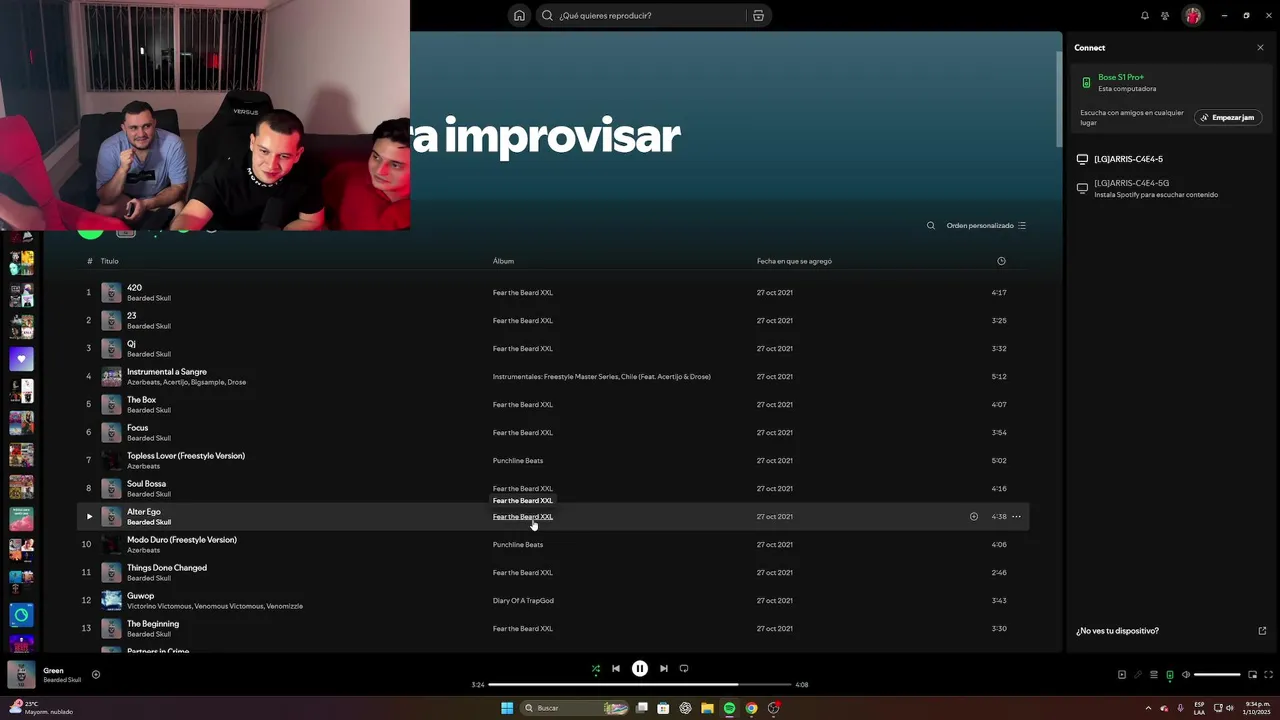Click the search-in-playlist magnifier icon
Viewport: 1280px width, 720px height.
tap(931, 225)
